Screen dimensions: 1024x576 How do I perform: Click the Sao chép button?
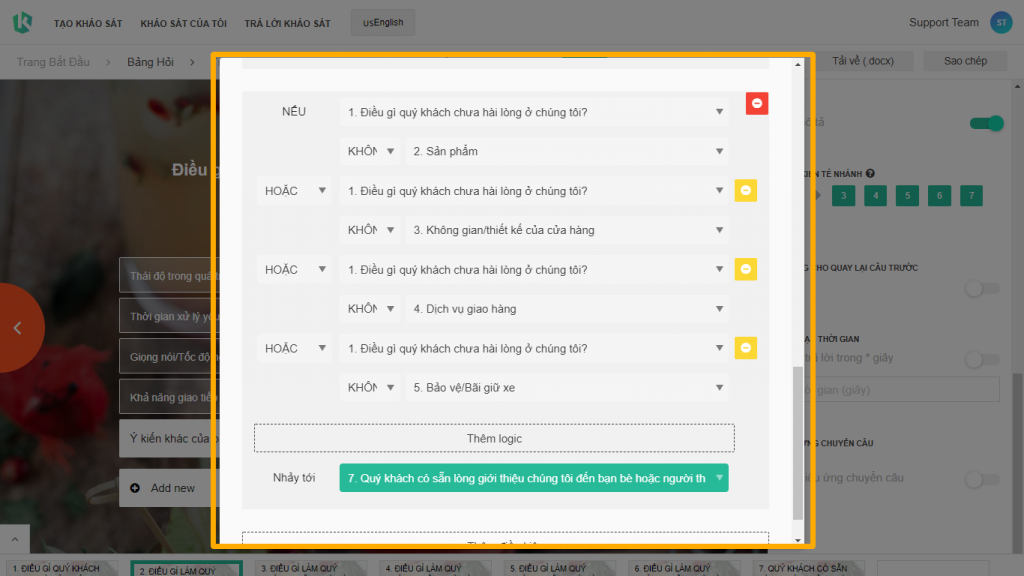point(965,61)
